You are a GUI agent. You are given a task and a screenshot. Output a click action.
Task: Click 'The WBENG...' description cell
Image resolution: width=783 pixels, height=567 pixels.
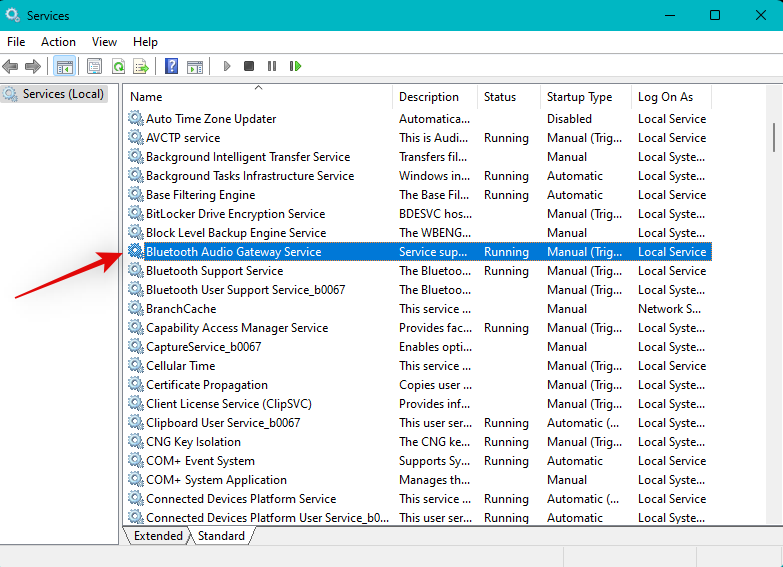tap(434, 233)
